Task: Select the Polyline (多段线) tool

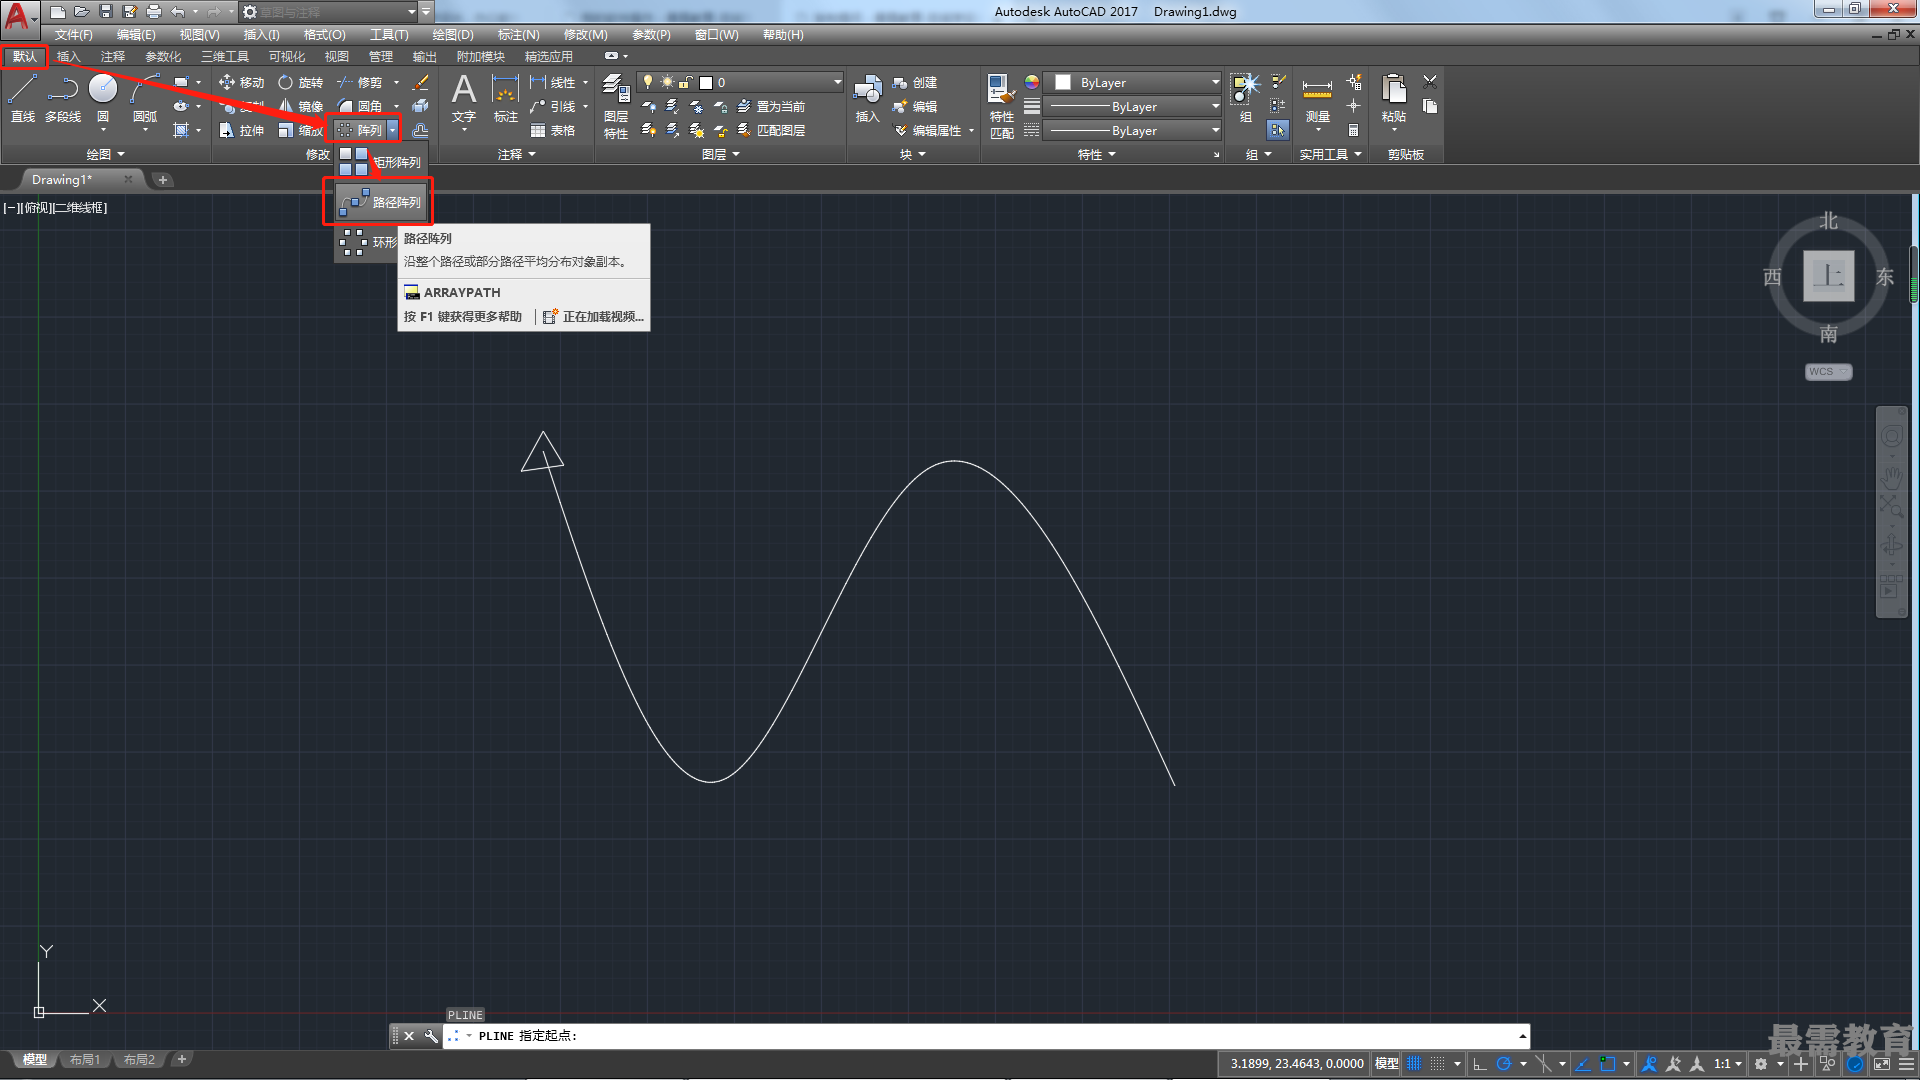Action: (62, 99)
